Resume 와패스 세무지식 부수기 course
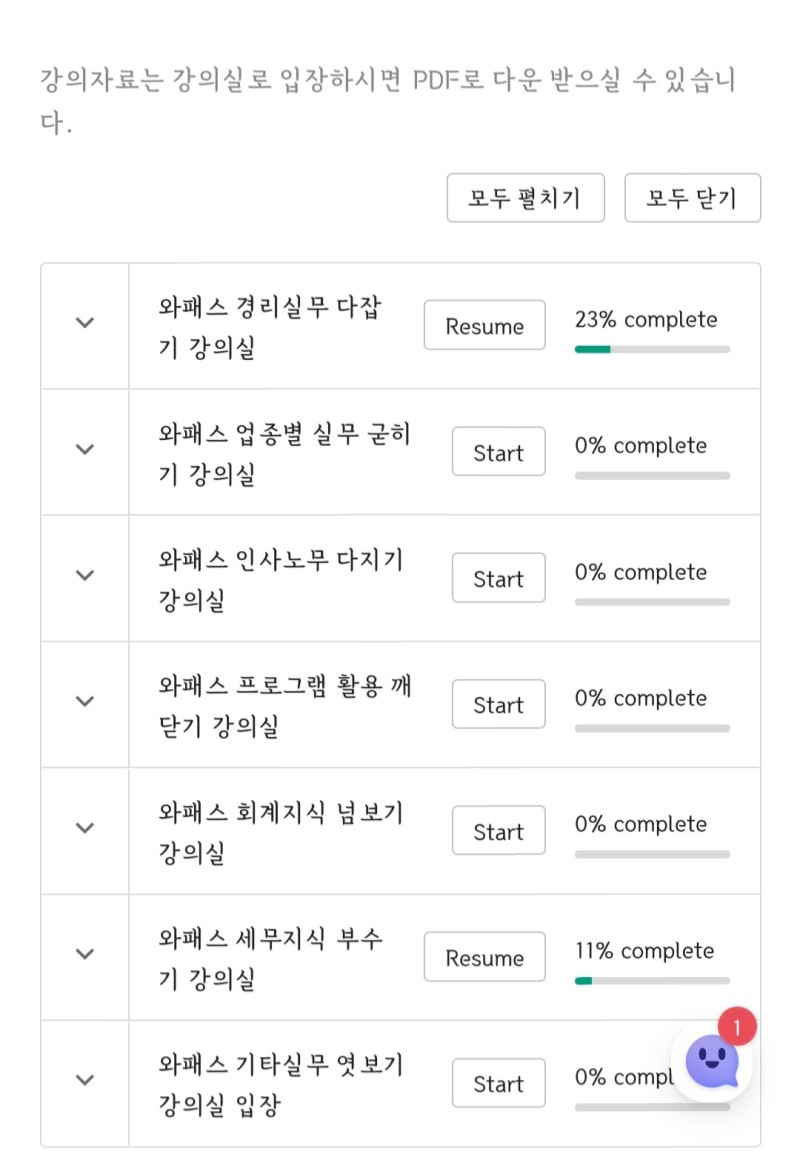 (x=485, y=957)
